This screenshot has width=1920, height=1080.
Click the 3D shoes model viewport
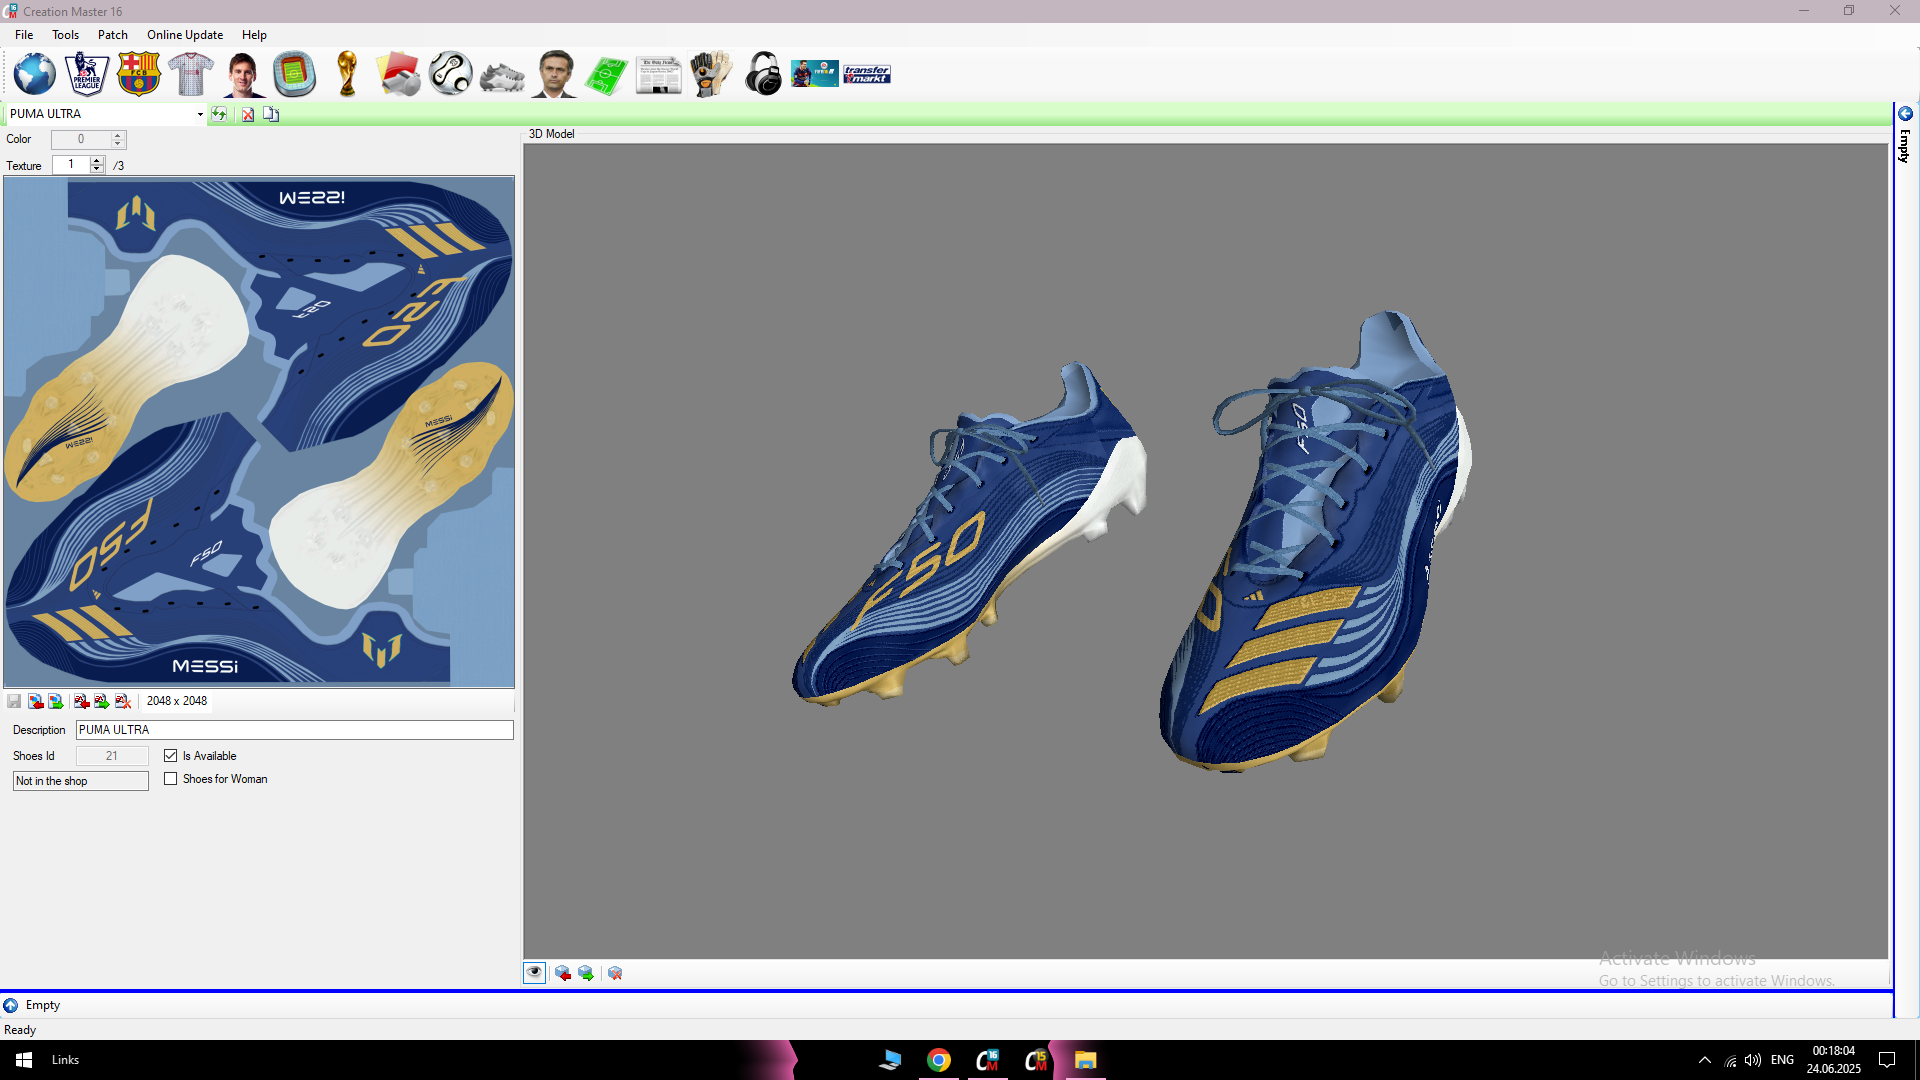[1206, 551]
